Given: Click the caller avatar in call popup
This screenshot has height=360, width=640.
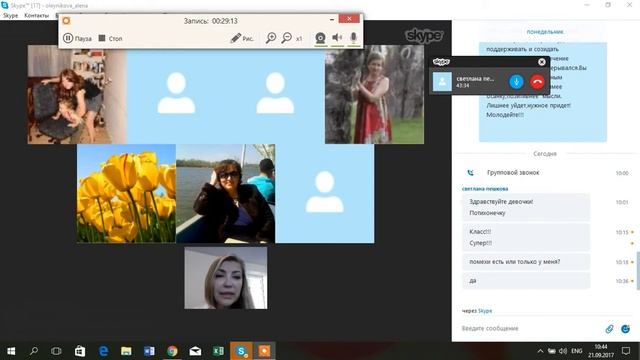Looking at the screenshot, I should point(442,82).
